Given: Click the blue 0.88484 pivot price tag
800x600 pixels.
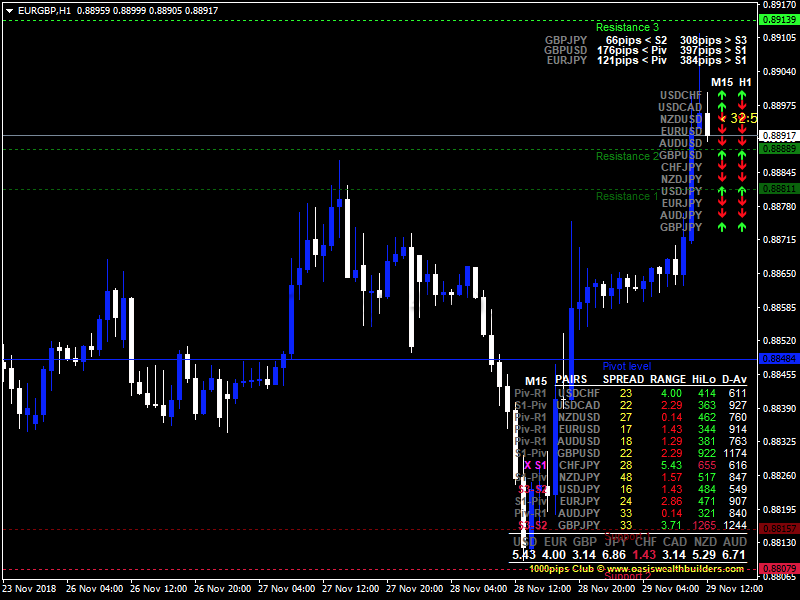Looking at the screenshot, I should click(778, 358).
